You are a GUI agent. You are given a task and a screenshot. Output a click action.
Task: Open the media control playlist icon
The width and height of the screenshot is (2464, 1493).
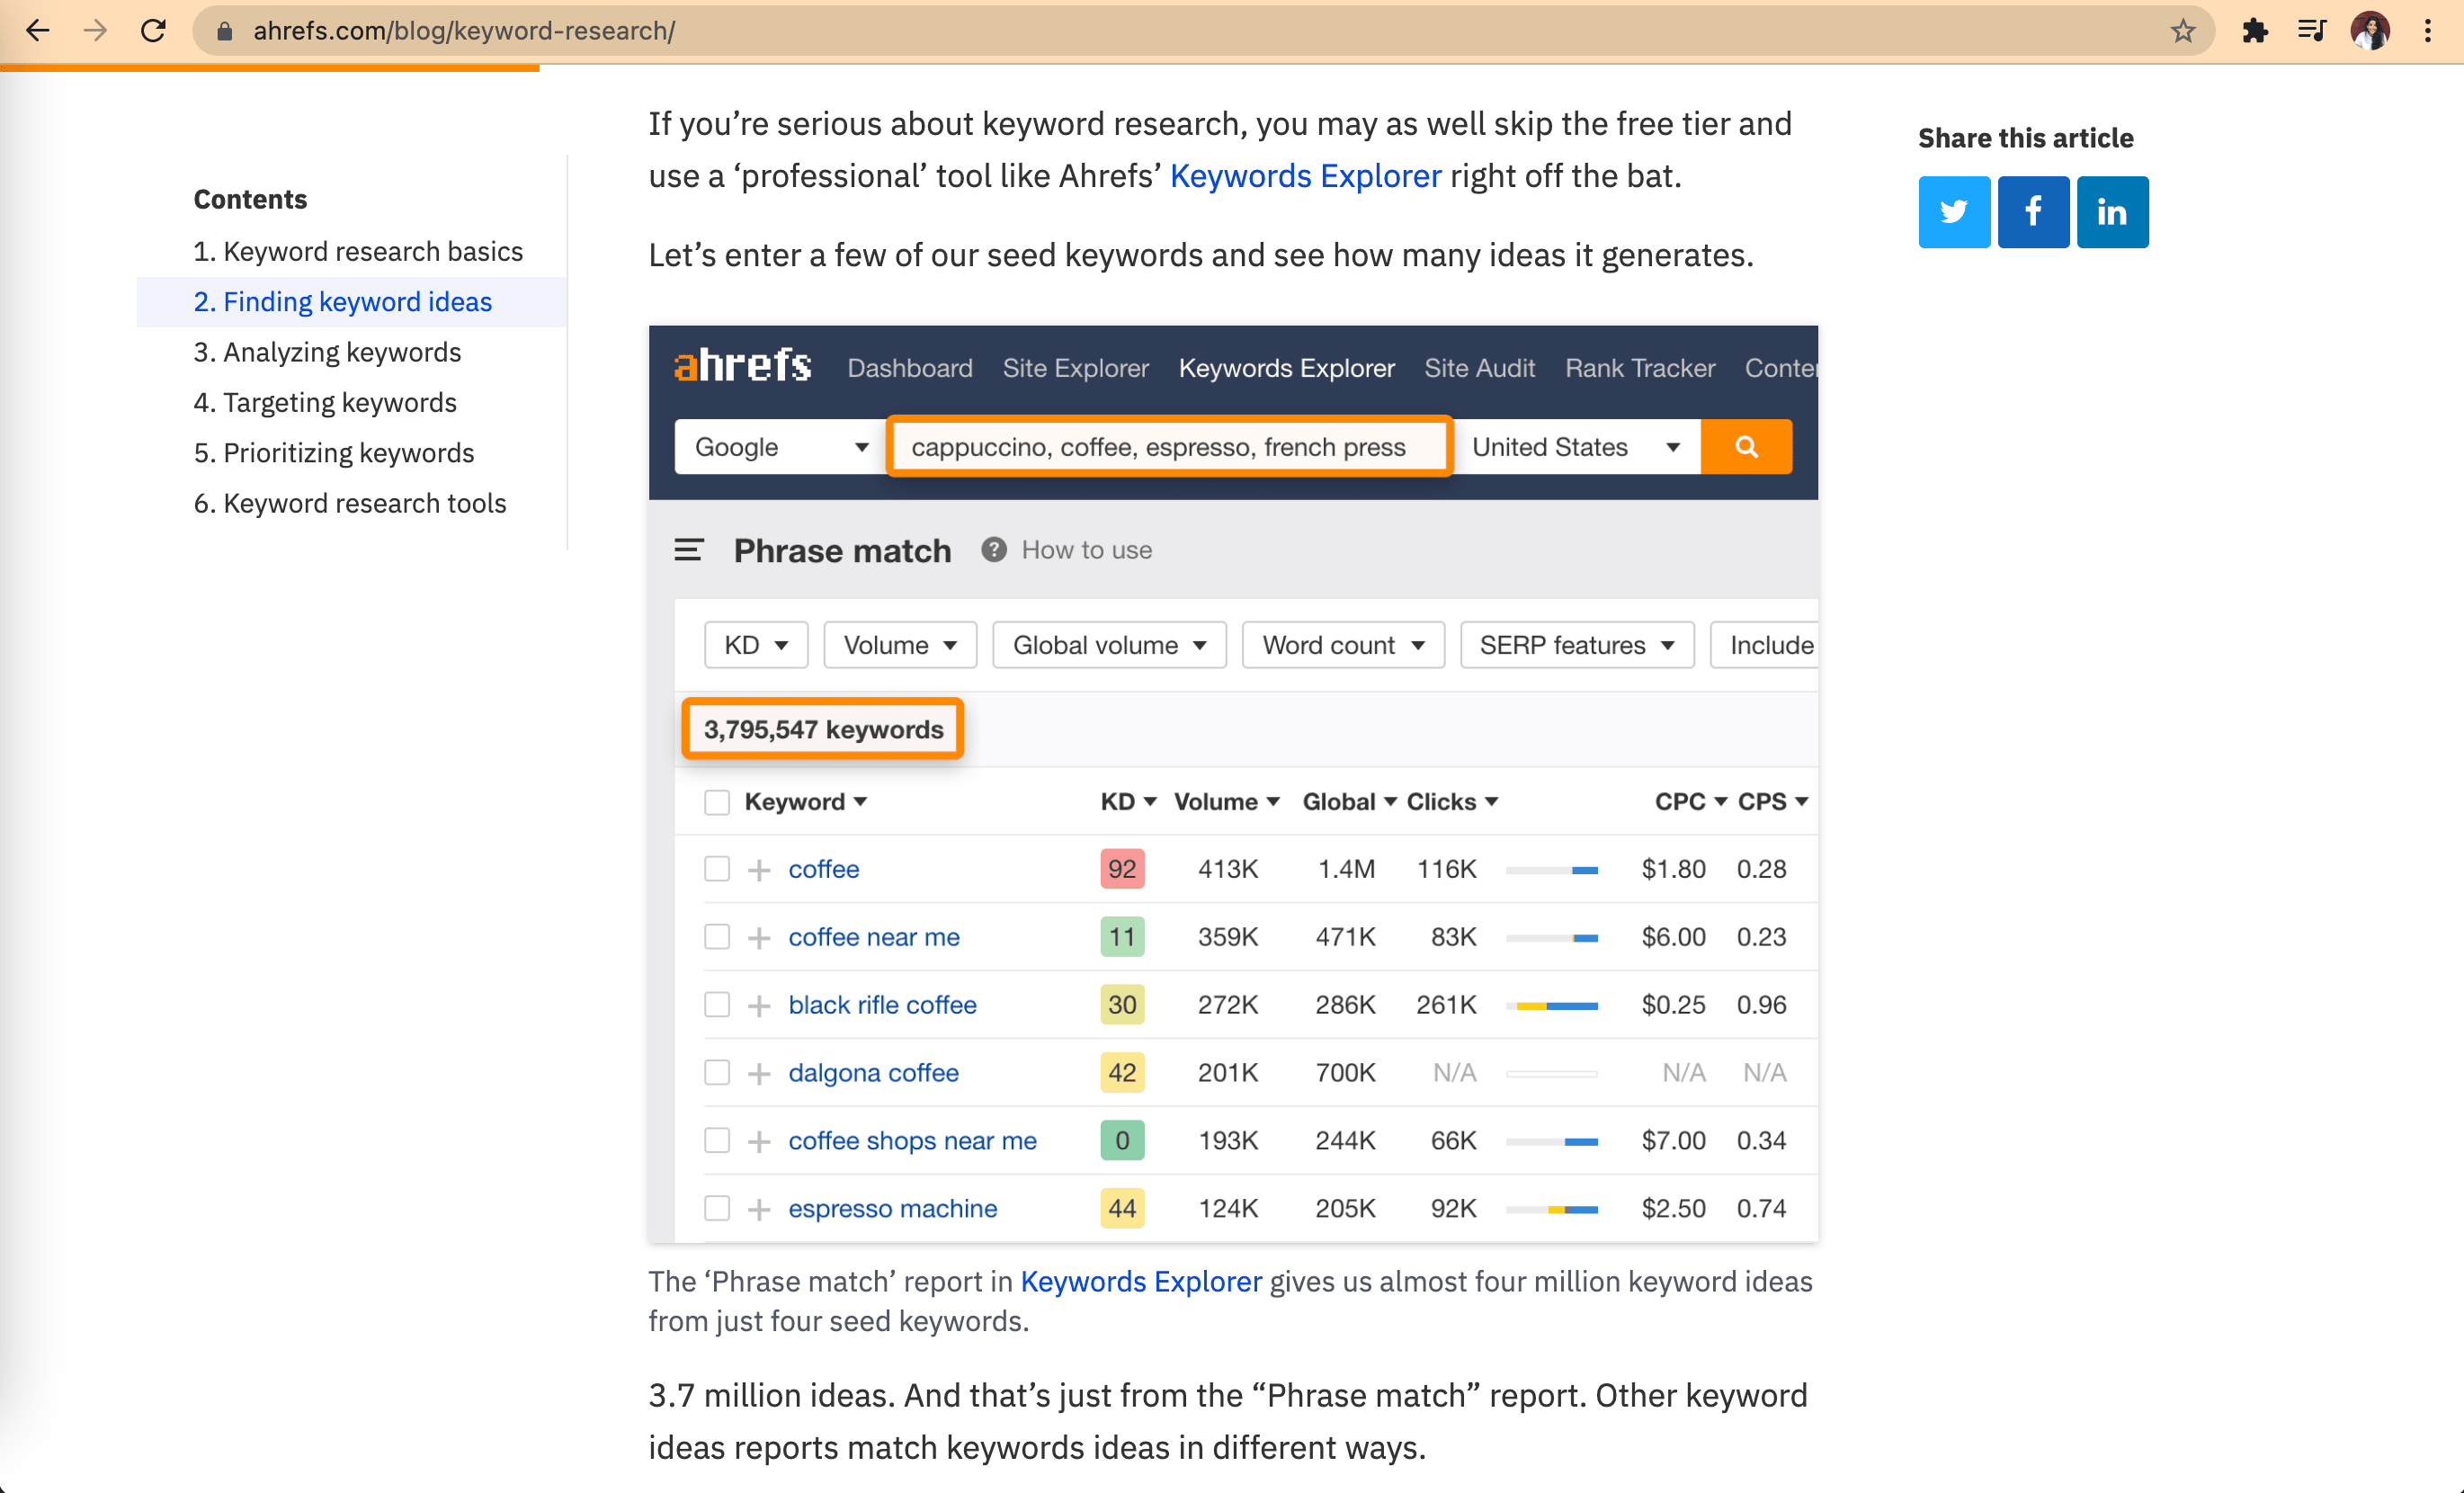2311,31
